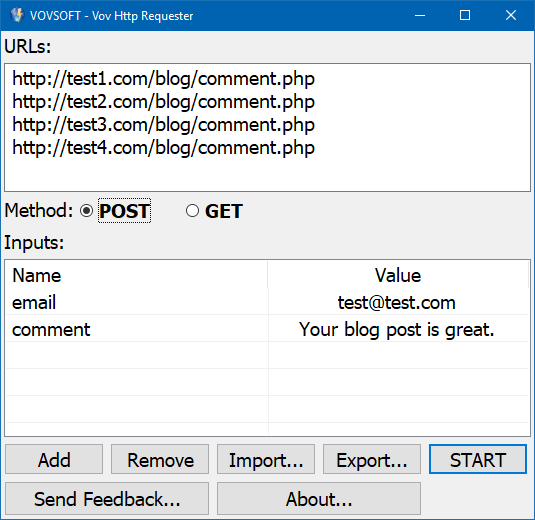Select the test4.com URL line
535x520 pixels.
point(163,148)
